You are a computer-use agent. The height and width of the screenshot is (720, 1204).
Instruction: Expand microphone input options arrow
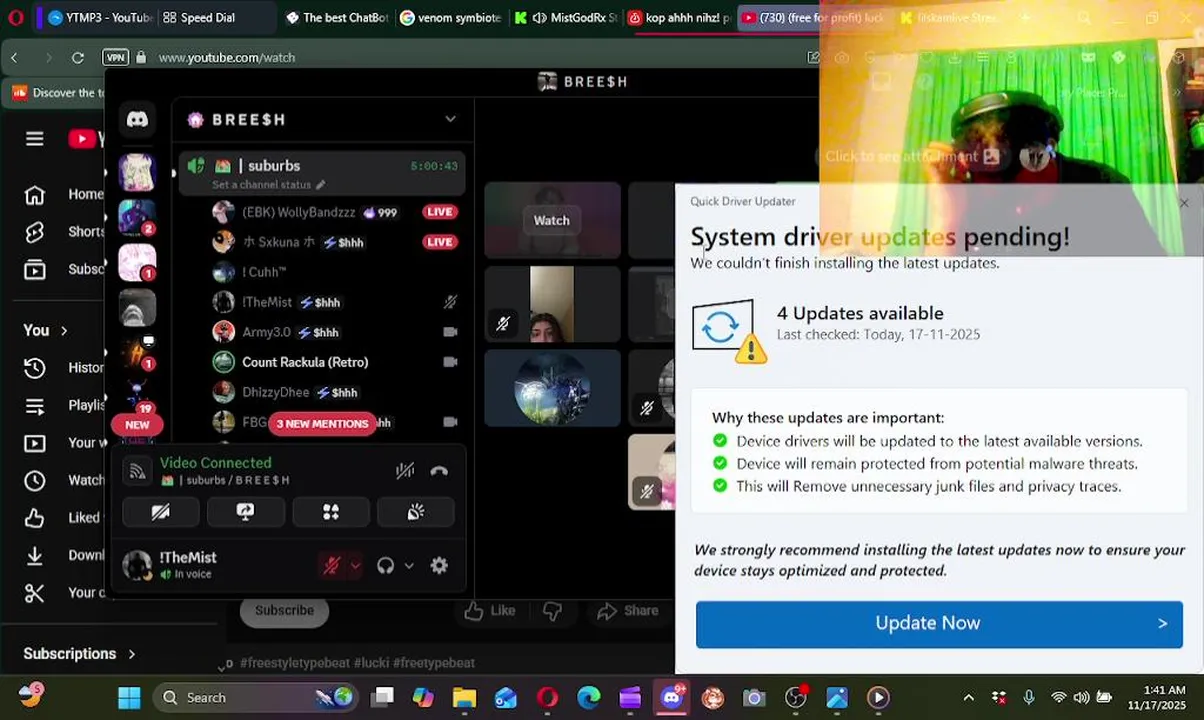(354, 566)
